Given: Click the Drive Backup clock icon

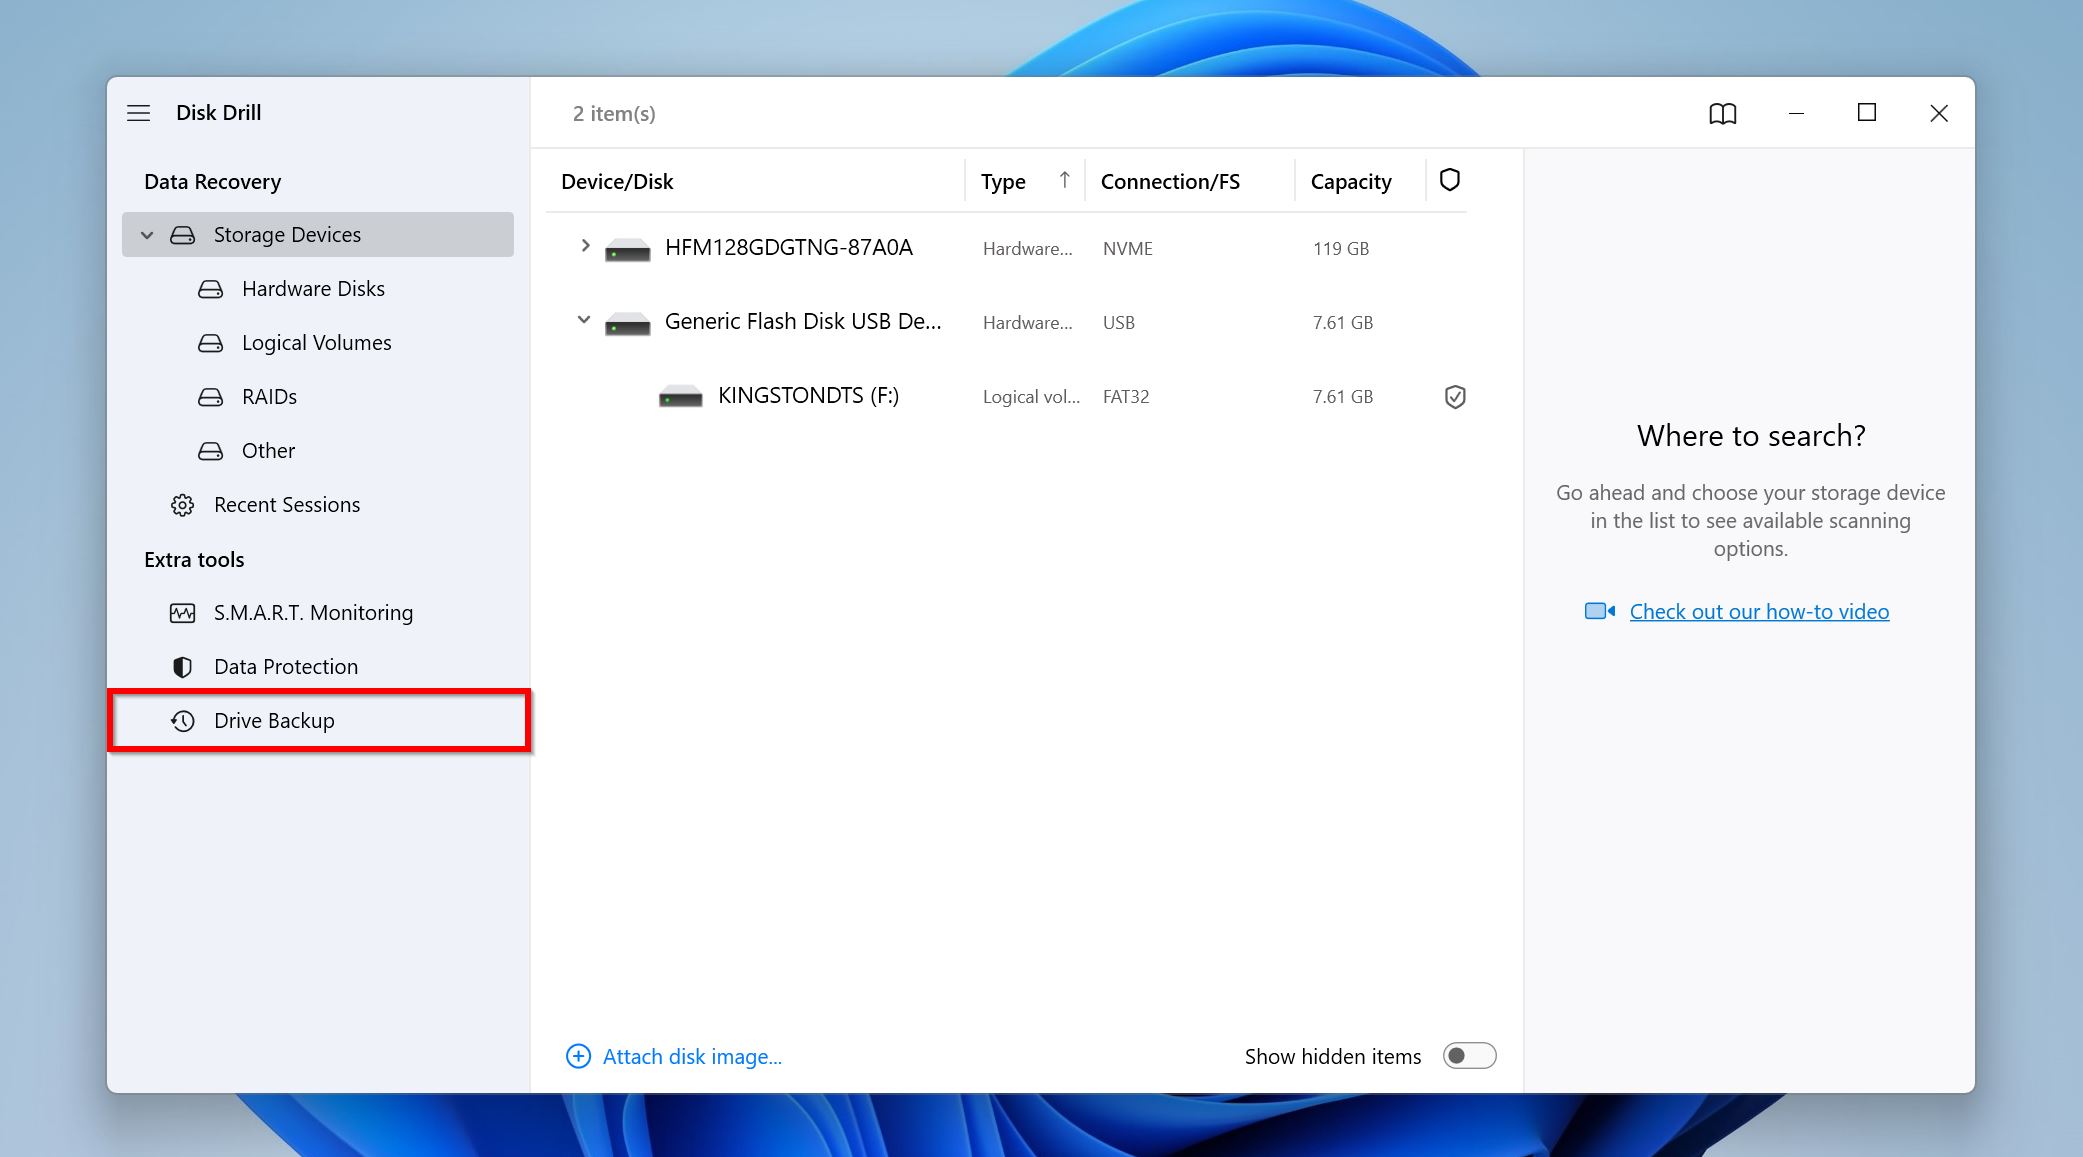Looking at the screenshot, I should coord(182,721).
